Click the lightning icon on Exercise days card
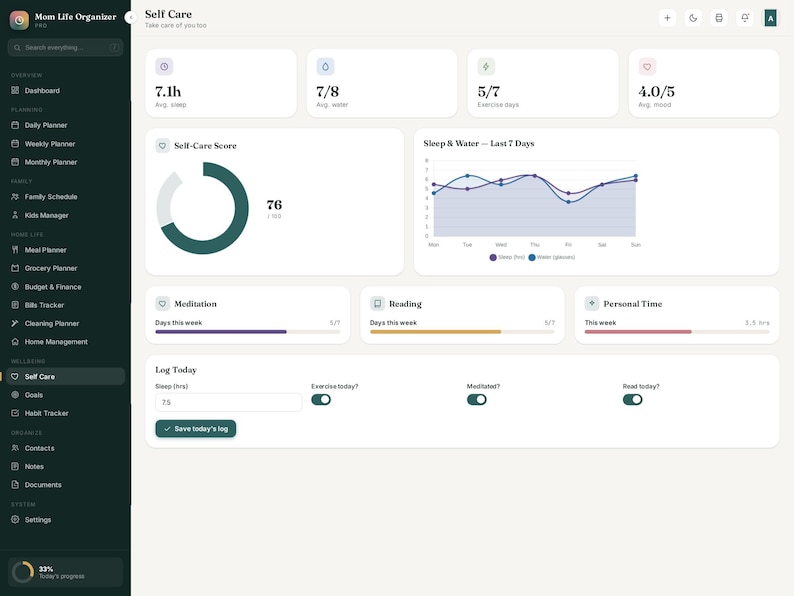Screen dimensions: 794x596 pos(486,66)
